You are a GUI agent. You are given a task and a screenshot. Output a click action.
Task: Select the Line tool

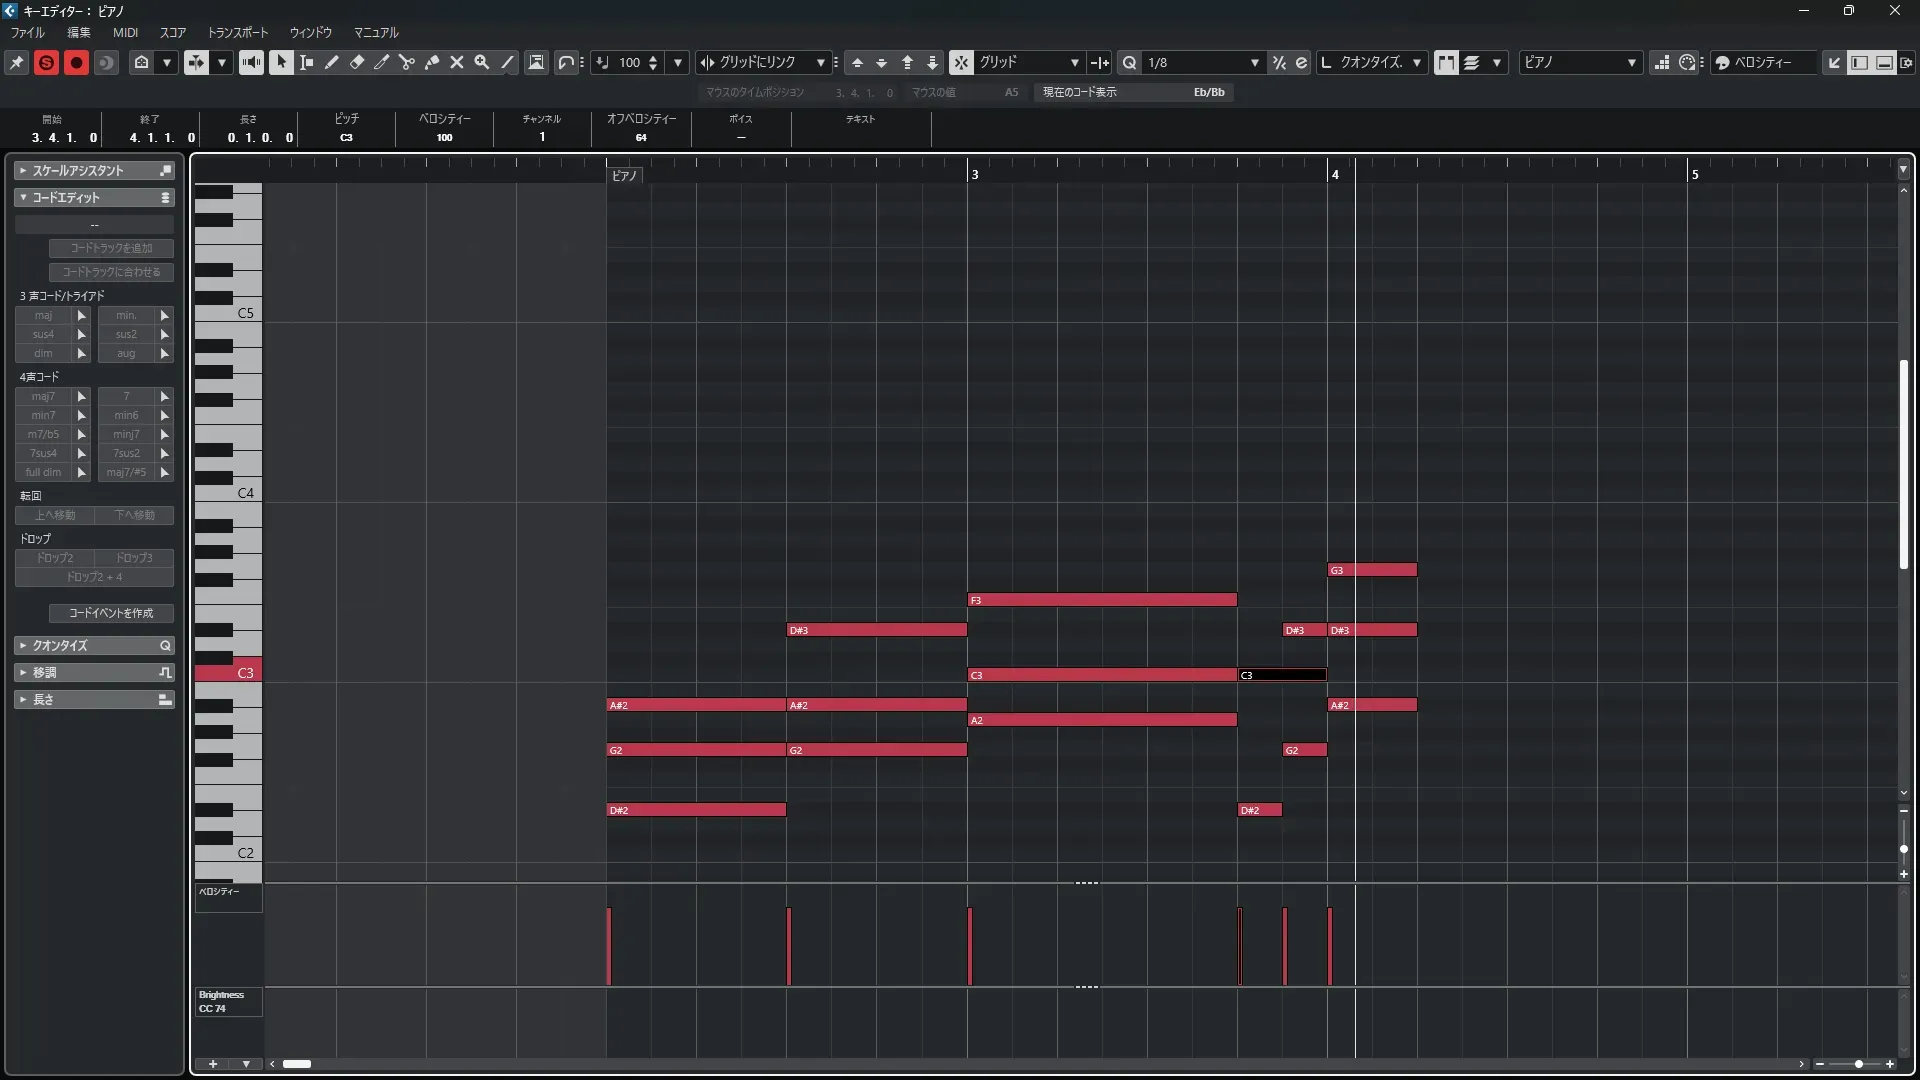pos(507,62)
